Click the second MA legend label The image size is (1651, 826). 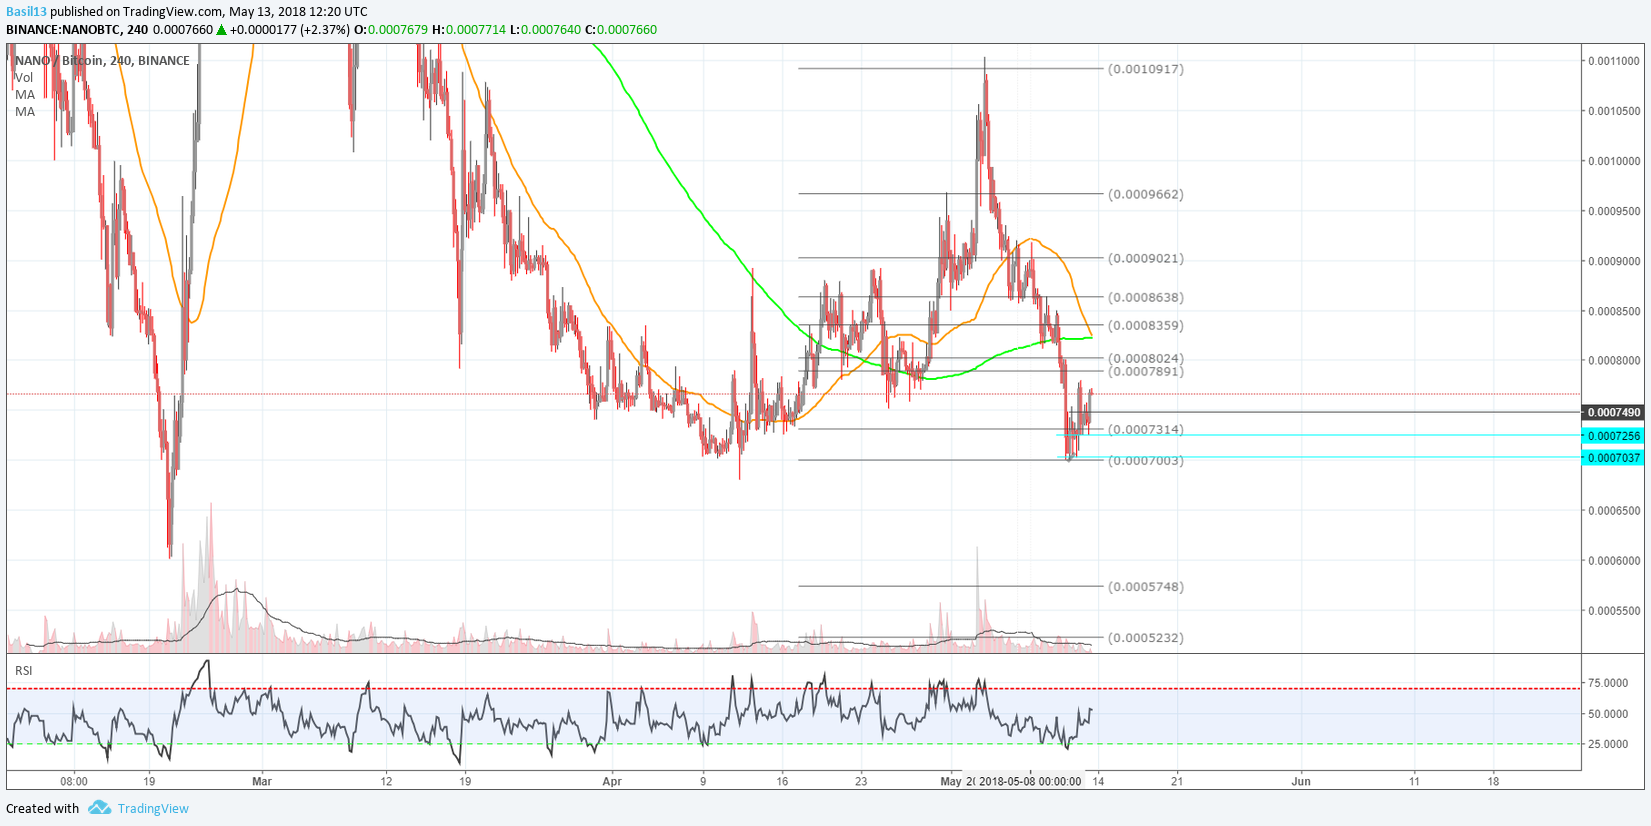click(x=25, y=111)
